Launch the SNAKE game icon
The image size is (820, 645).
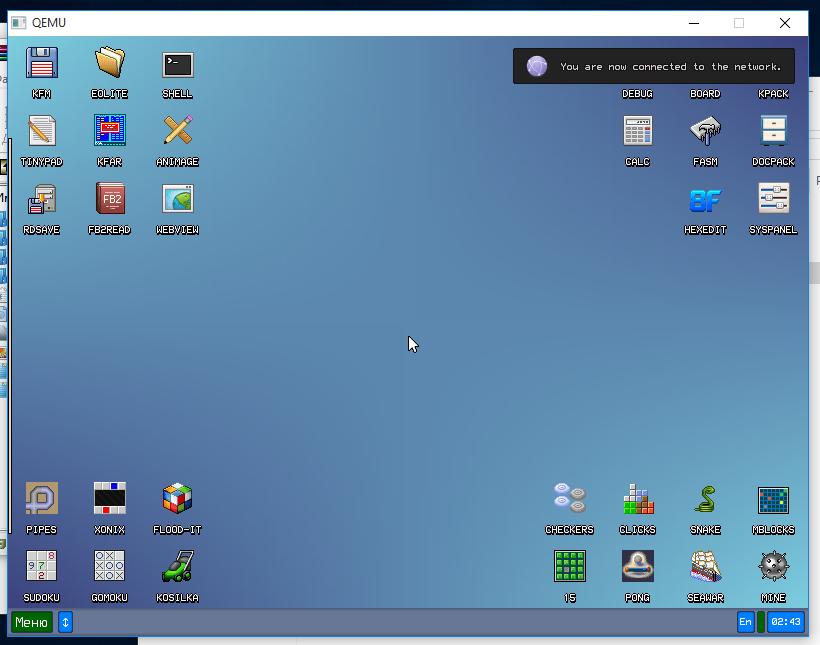[705, 498]
